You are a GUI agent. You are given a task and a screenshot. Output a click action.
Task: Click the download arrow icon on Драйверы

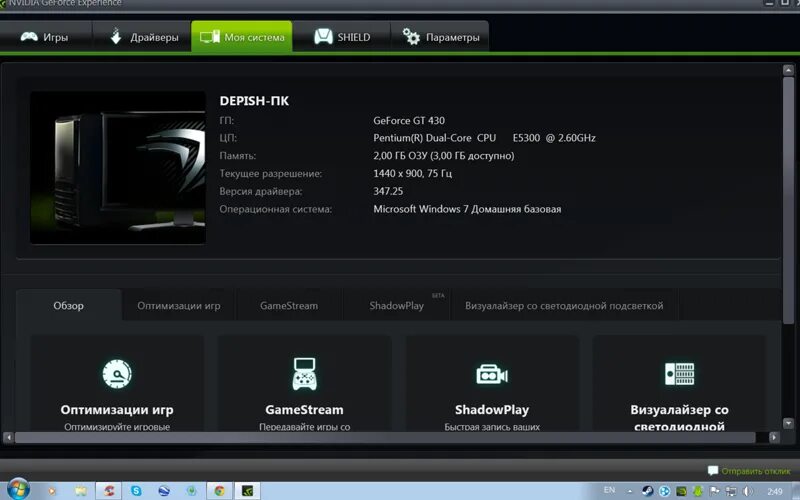[x=116, y=36]
